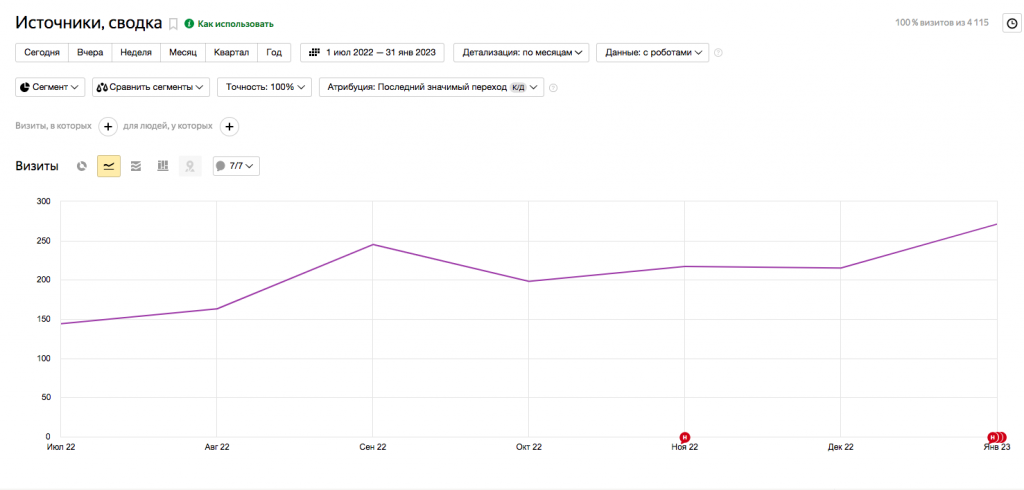Select the line chart view
The image size is (1024, 490).
pos(109,166)
